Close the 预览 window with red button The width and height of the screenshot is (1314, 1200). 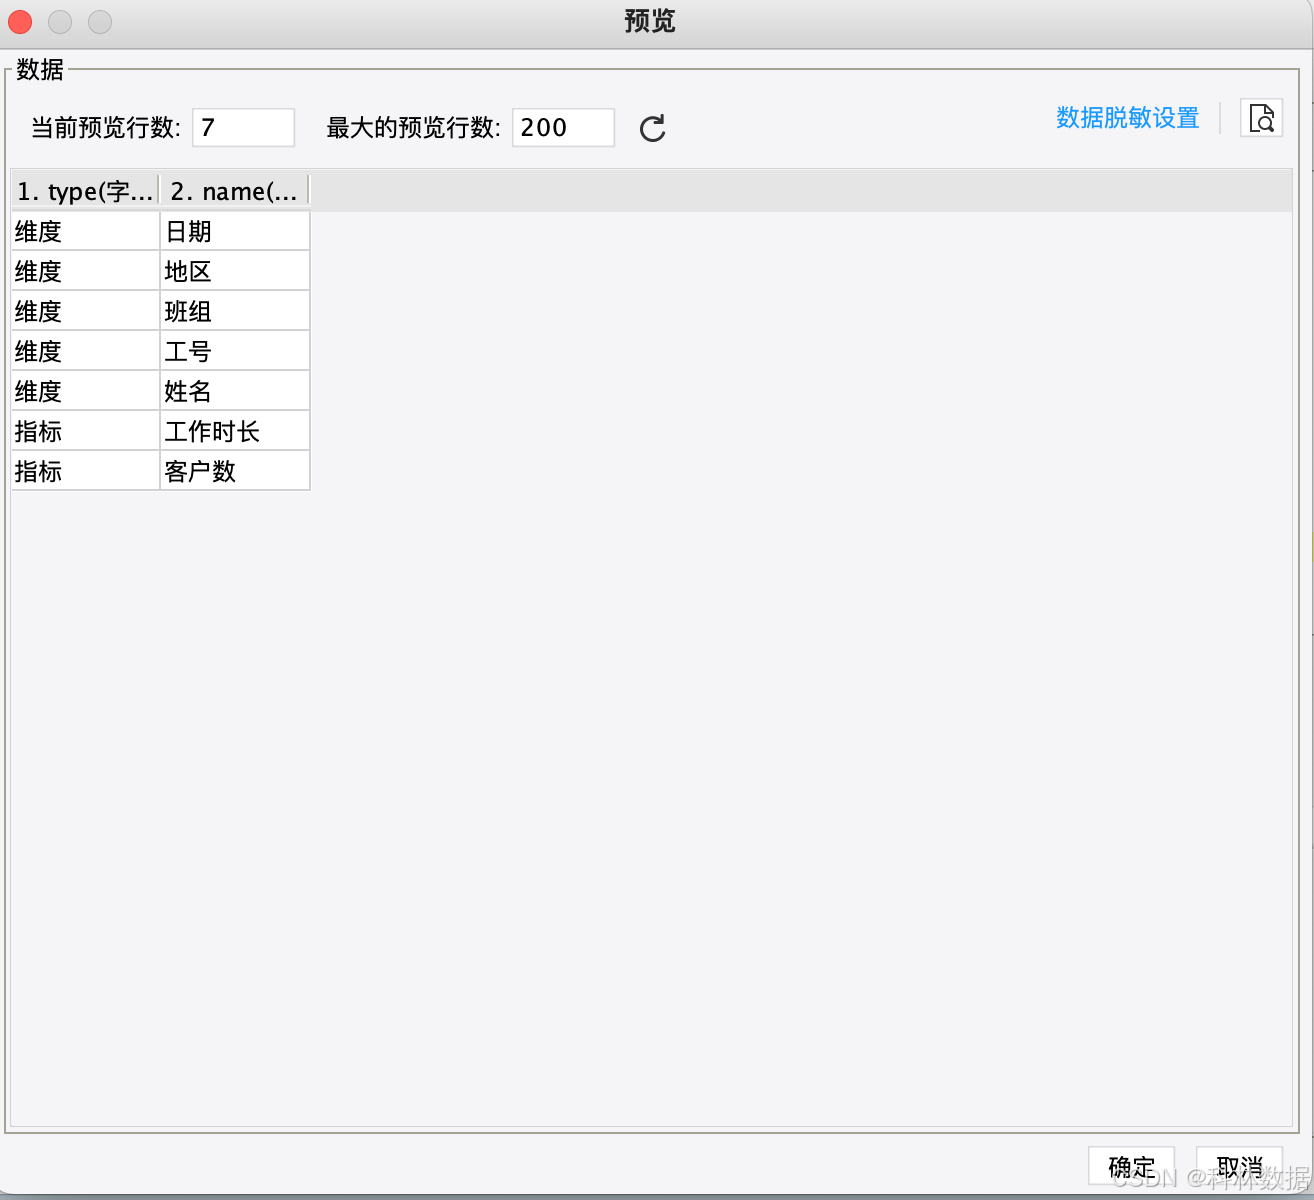pos(20,21)
